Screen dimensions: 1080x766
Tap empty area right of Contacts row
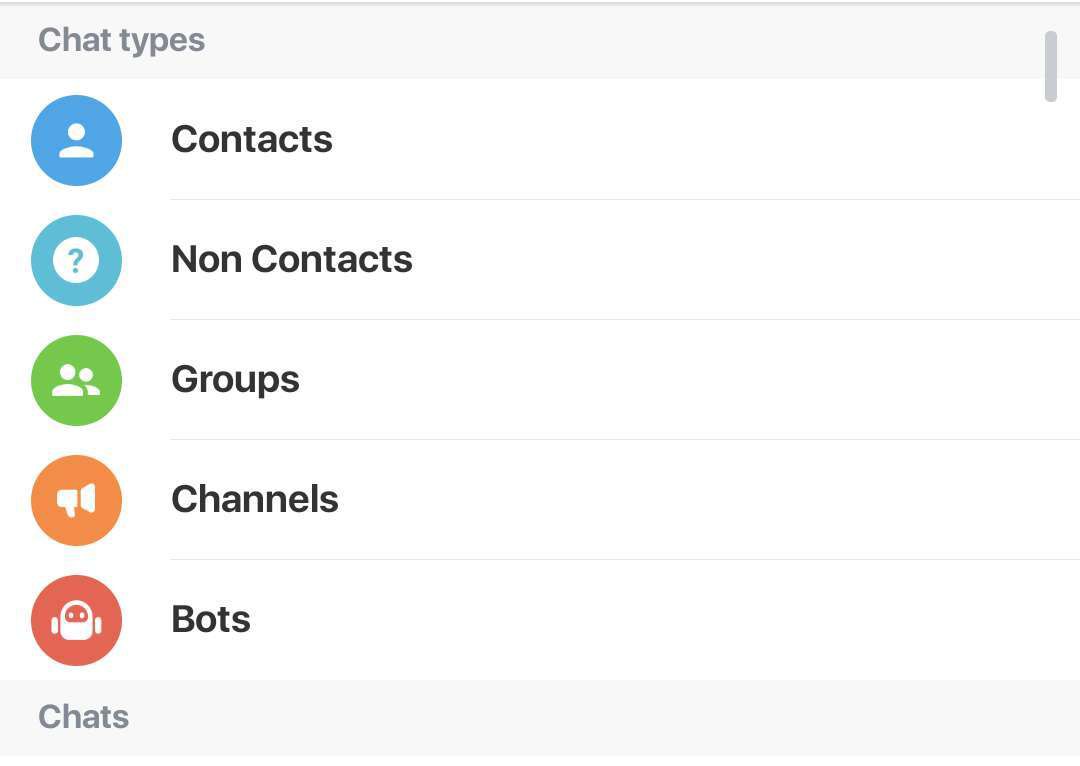[689, 141]
